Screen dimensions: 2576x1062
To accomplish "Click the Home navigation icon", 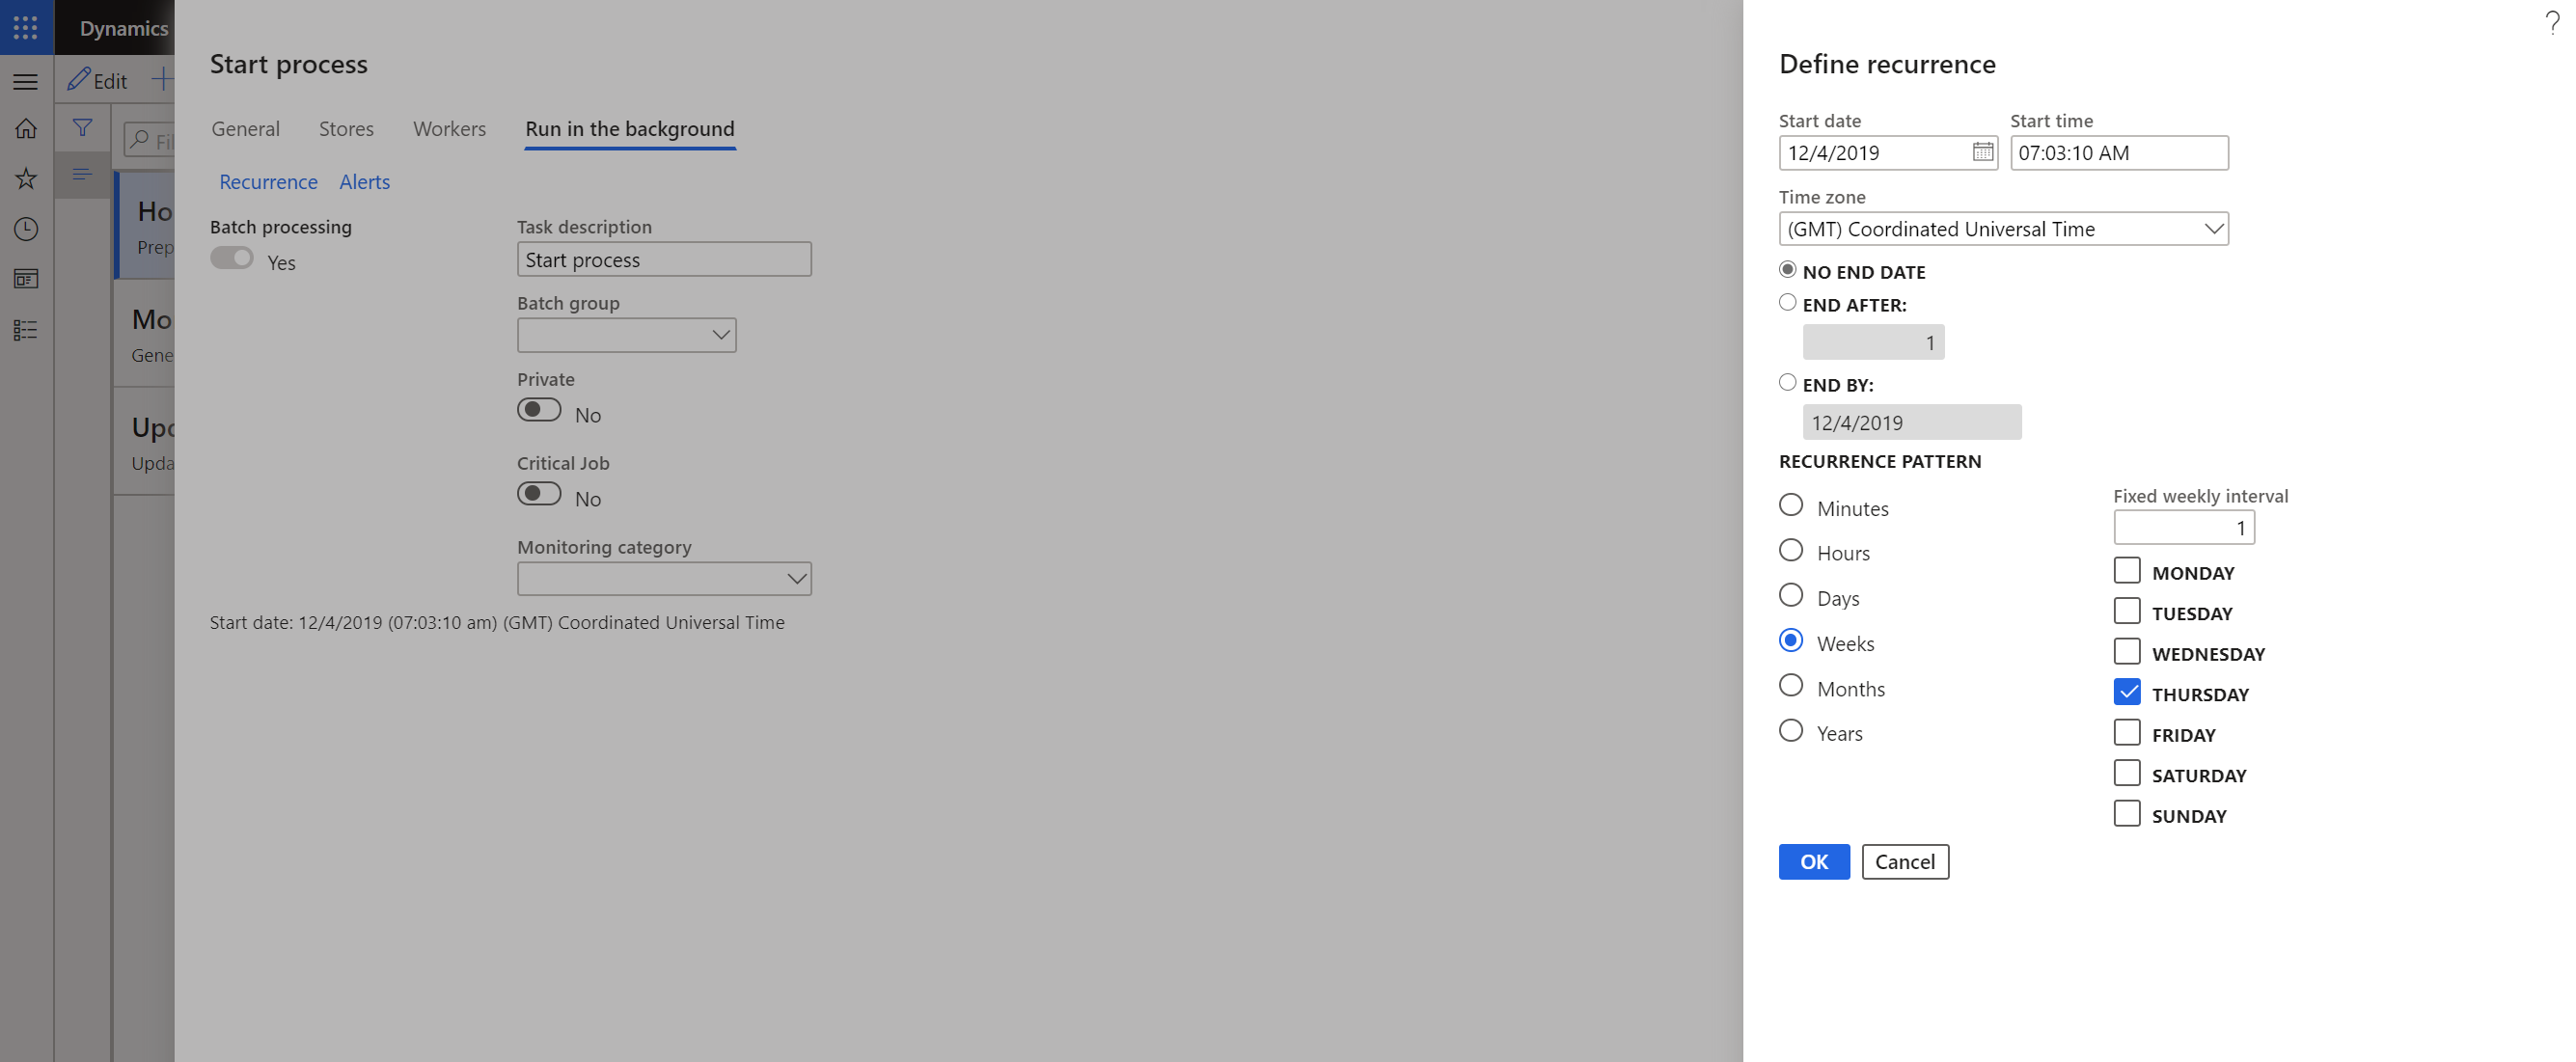I will (x=26, y=126).
